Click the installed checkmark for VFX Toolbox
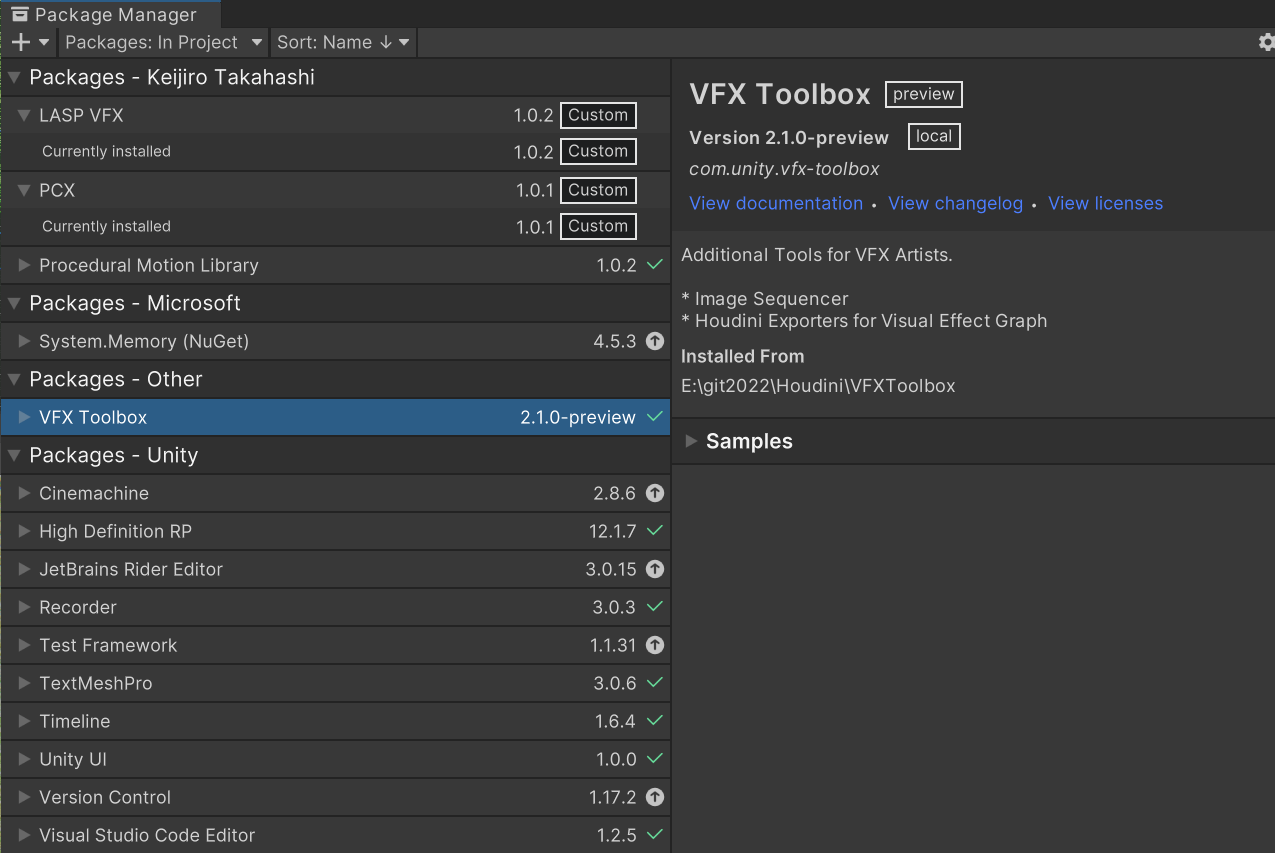Viewport: 1275px width, 853px height. 655,417
